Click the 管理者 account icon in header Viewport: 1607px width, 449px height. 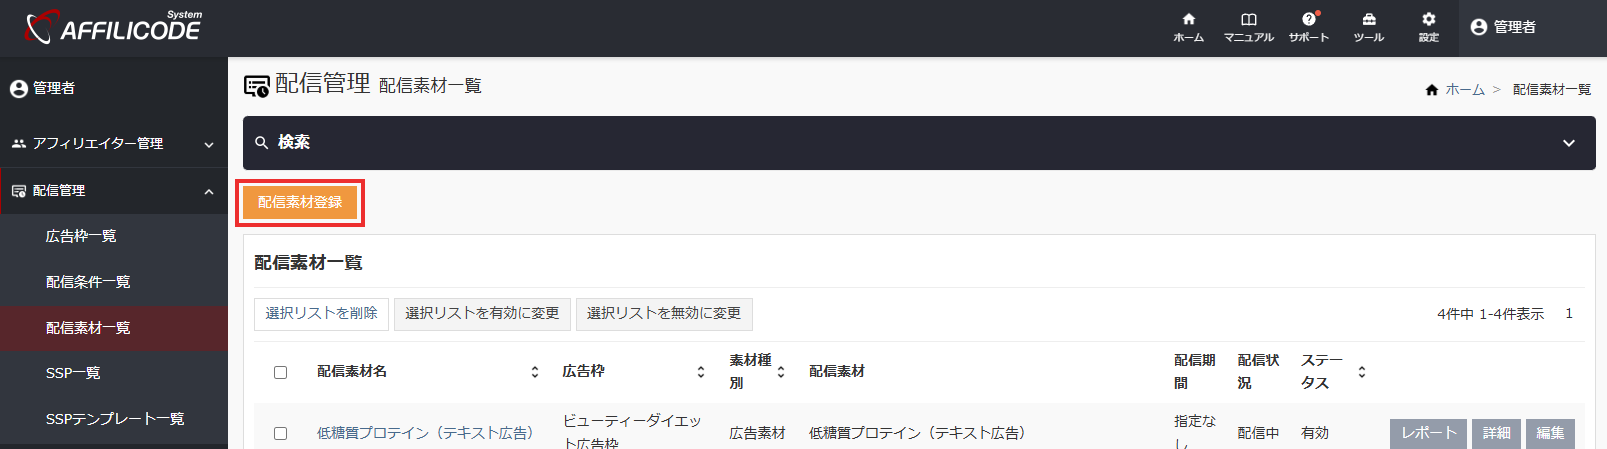click(1479, 27)
